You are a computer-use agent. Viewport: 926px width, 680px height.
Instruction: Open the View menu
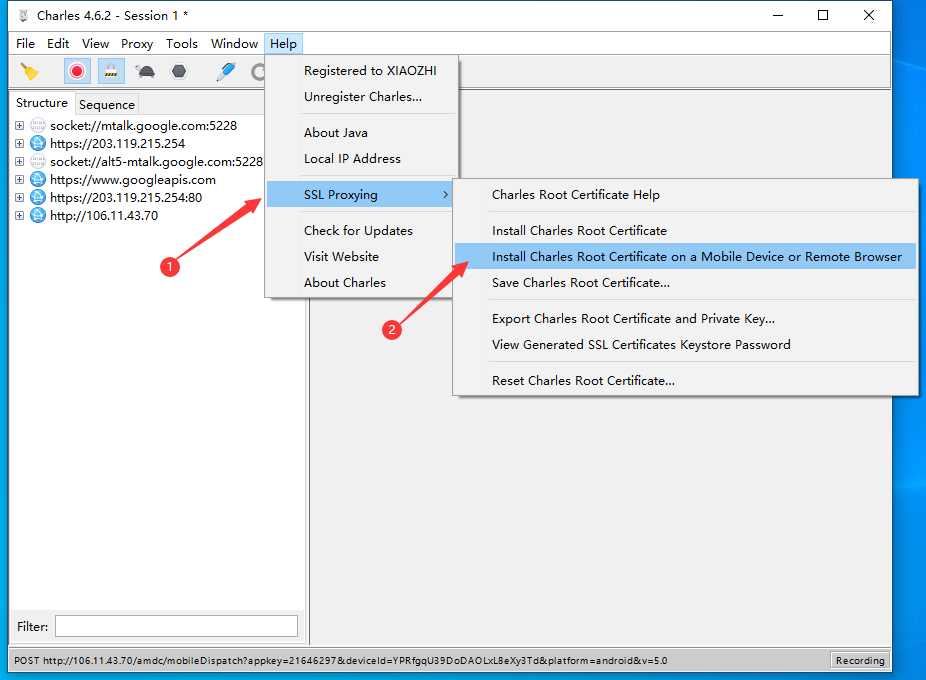pyautogui.click(x=95, y=44)
